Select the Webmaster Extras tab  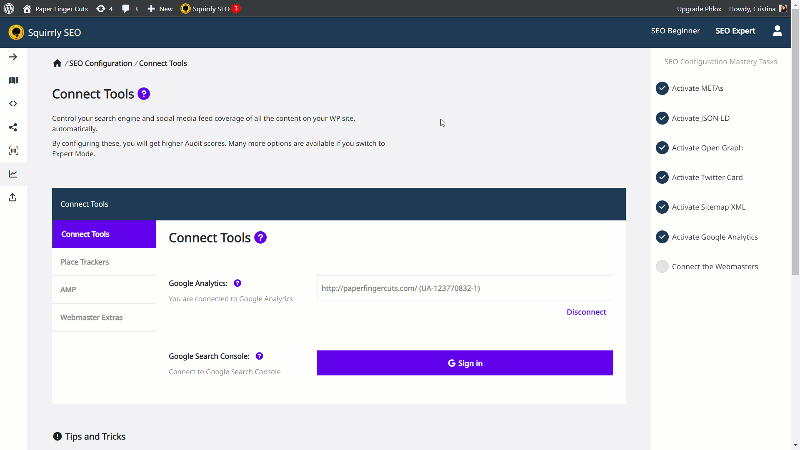point(104,317)
